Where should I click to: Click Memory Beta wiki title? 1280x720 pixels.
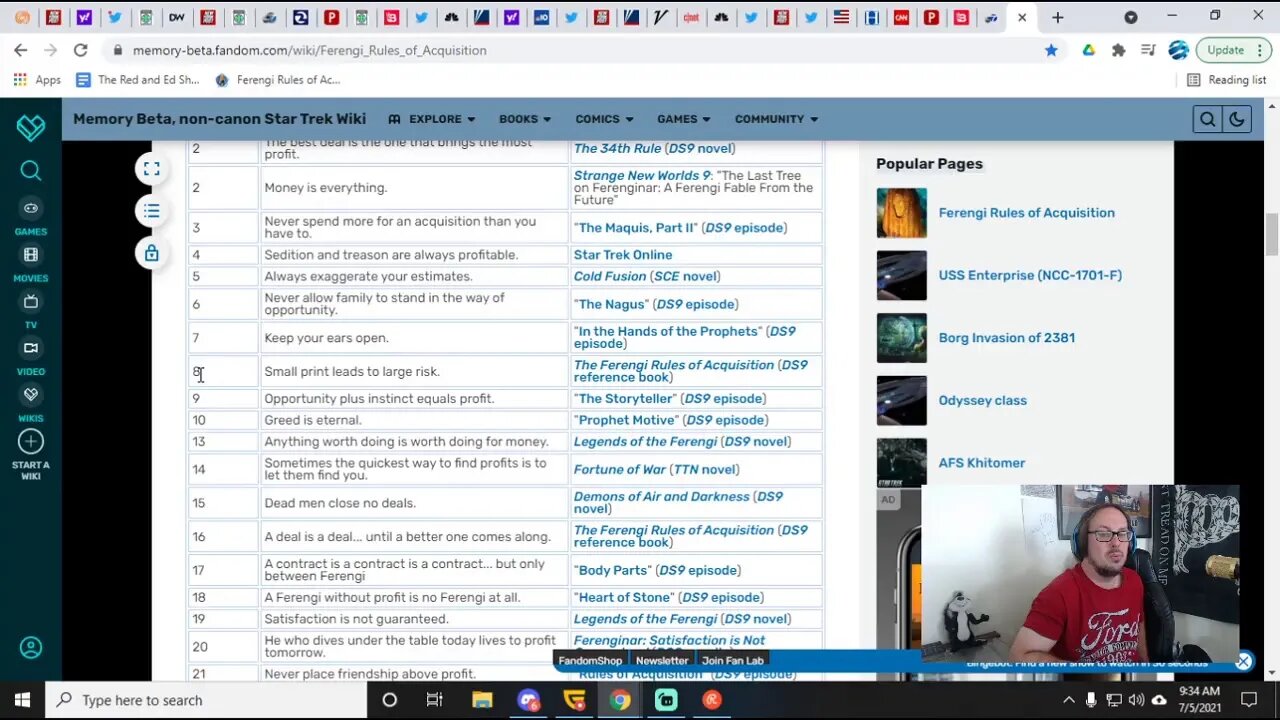coord(219,119)
